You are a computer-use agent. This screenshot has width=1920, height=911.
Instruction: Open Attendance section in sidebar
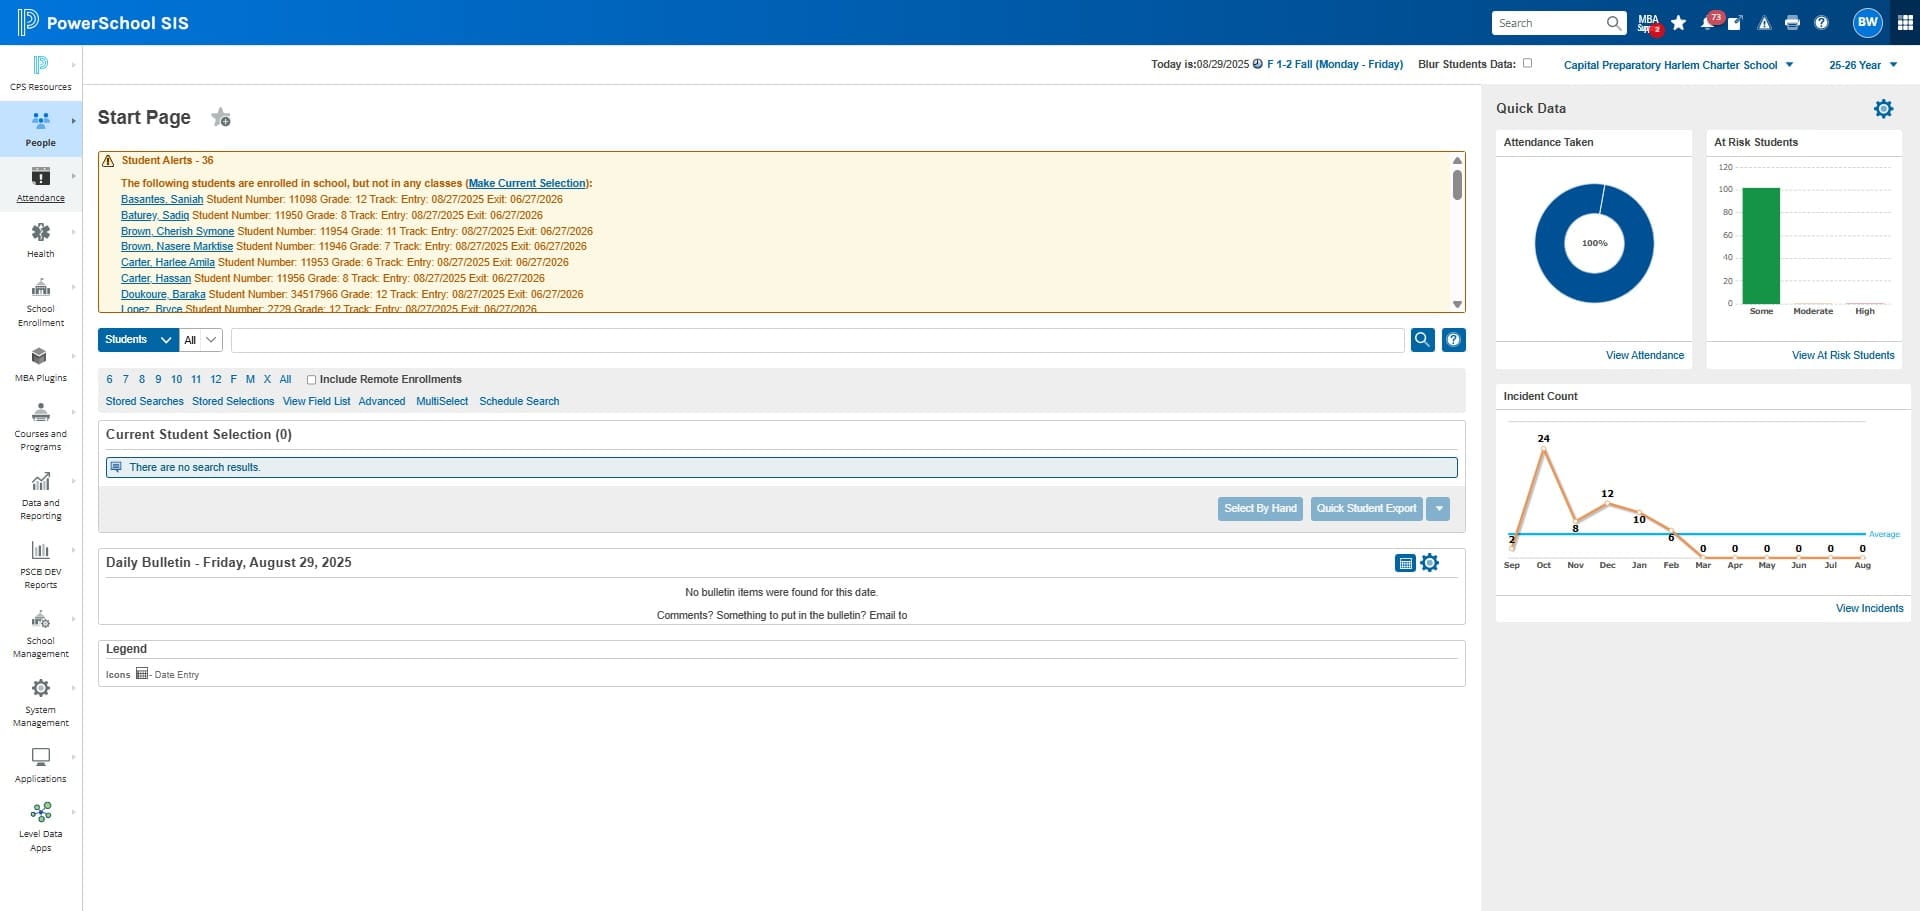(x=41, y=186)
